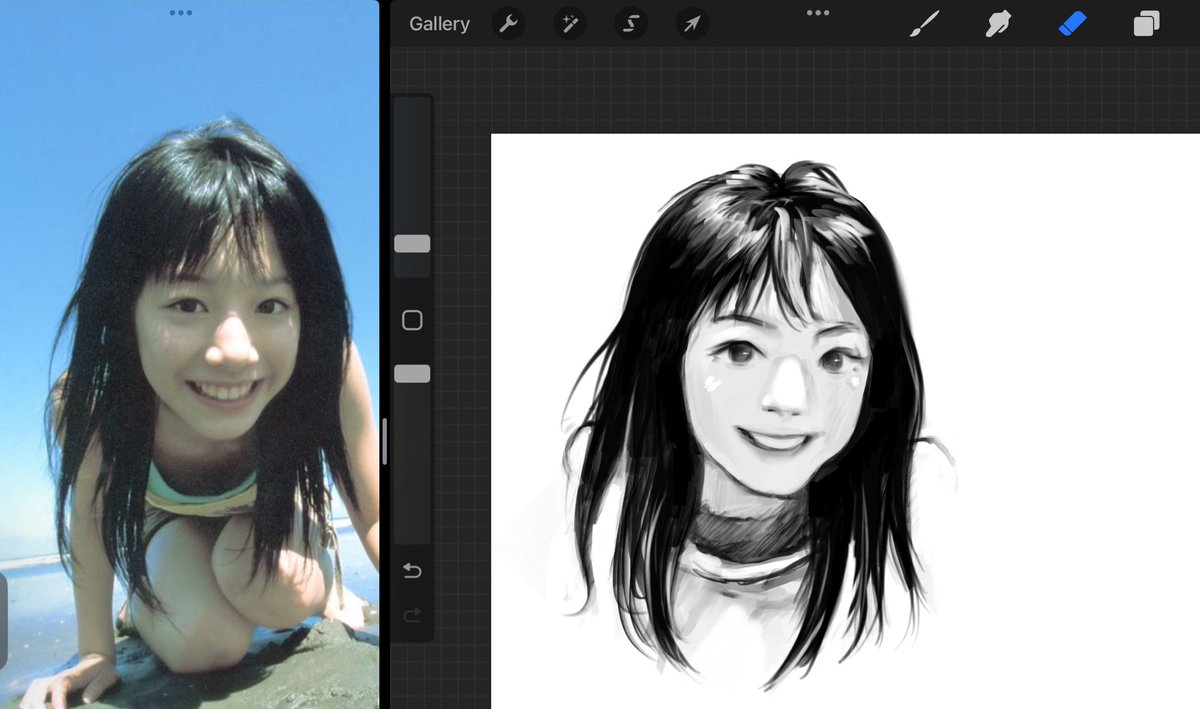Open the Actions menu with the wrench icon

click(509, 24)
